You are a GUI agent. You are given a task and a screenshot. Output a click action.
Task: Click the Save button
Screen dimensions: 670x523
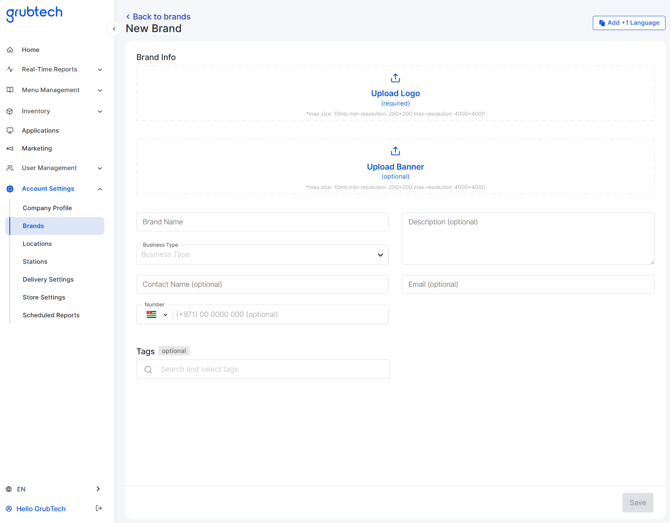pos(638,502)
